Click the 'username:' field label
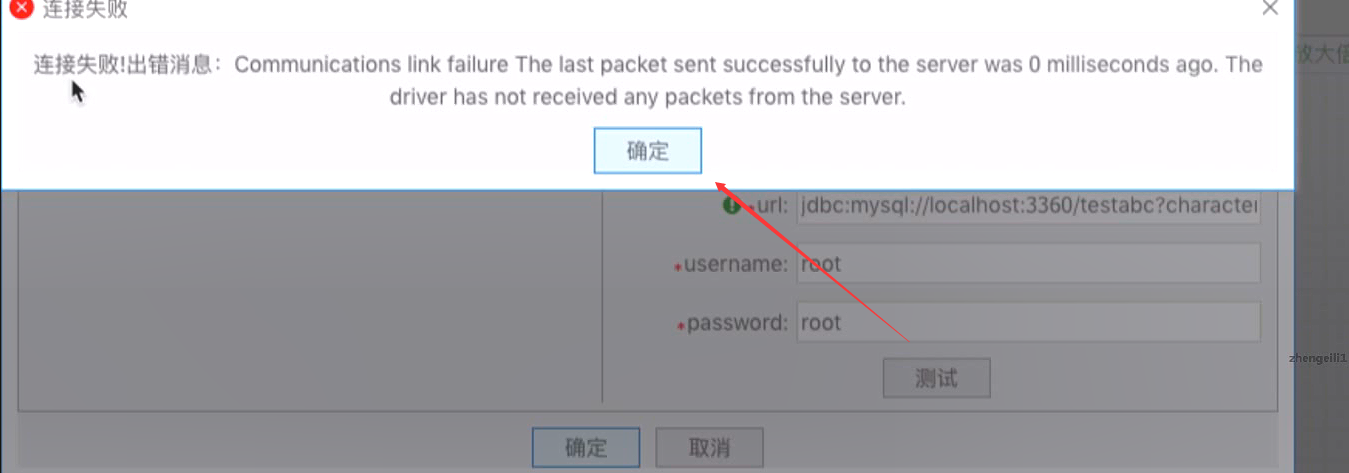1349x473 pixels. point(737,265)
